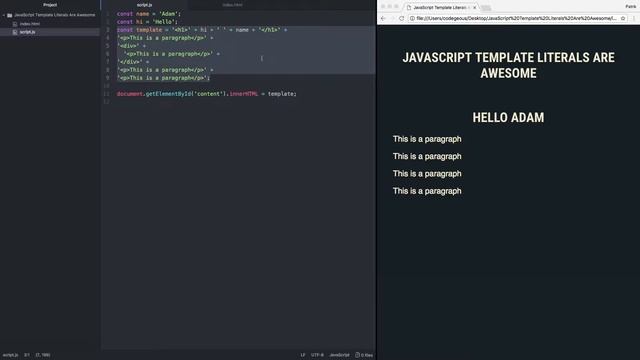Image resolution: width=640 pixels, height=360 pixels.
Task: Click the index.html file icon in tree
Action: tap(15, 24)
